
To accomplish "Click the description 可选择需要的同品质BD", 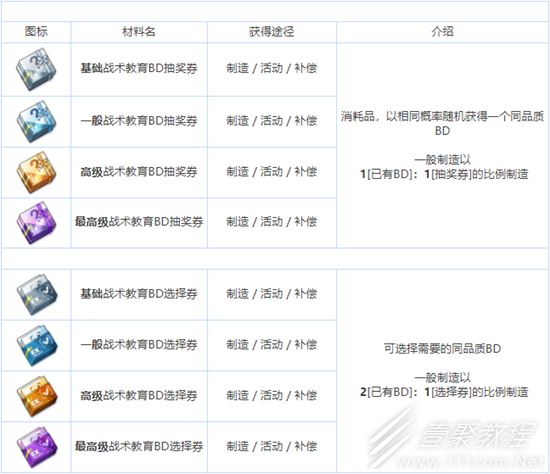I will [x=442, y=349].
